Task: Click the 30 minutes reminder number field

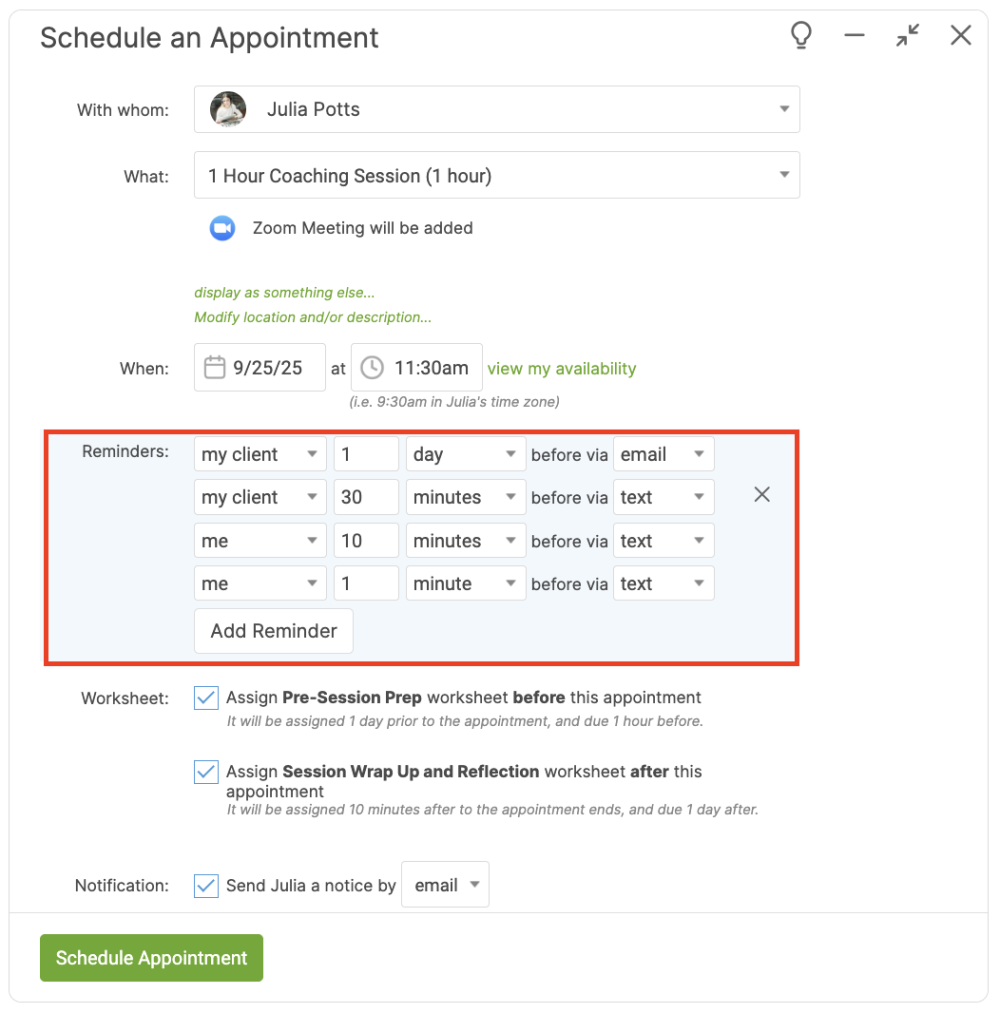Action: 366,497
